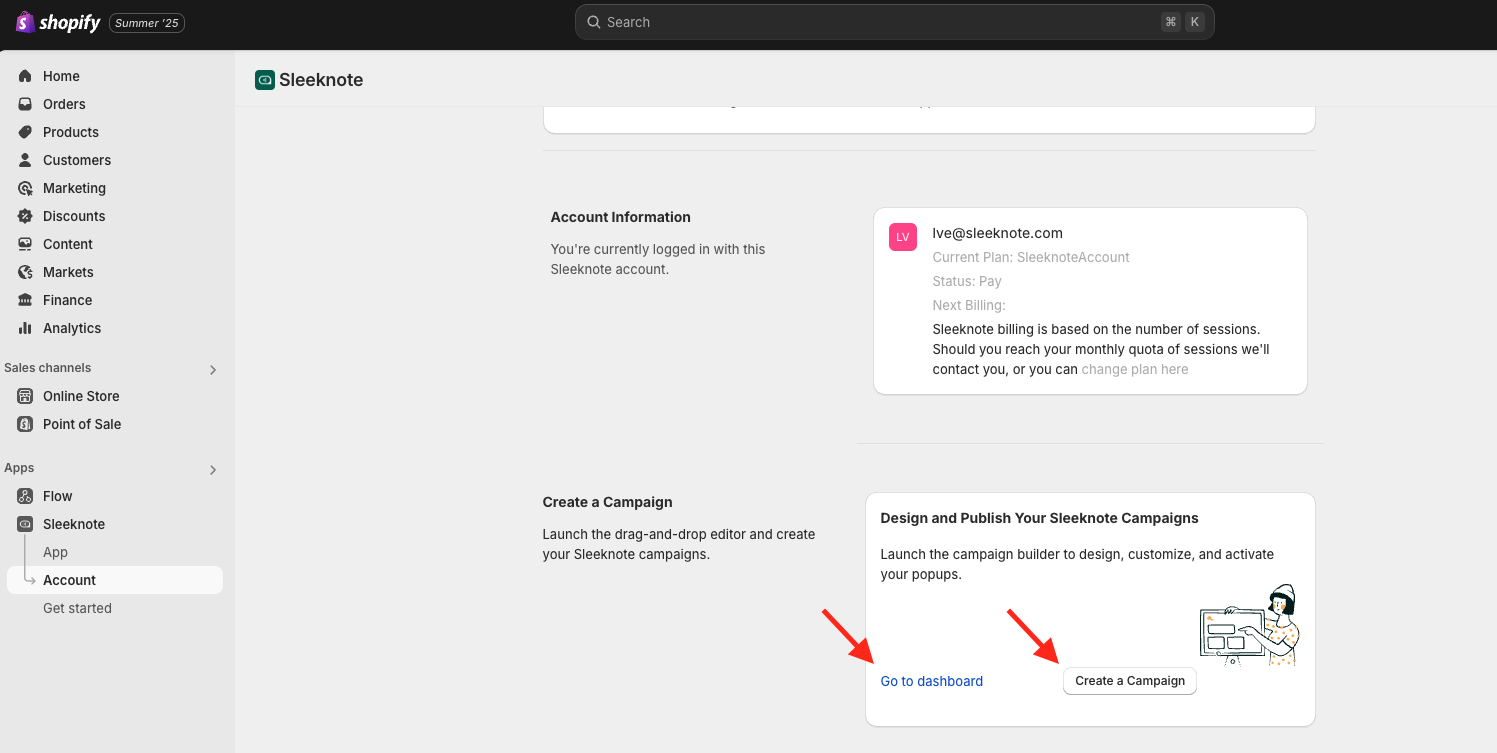
Task: Click the Home label in sidebar
Action: [x=61, y=76]
